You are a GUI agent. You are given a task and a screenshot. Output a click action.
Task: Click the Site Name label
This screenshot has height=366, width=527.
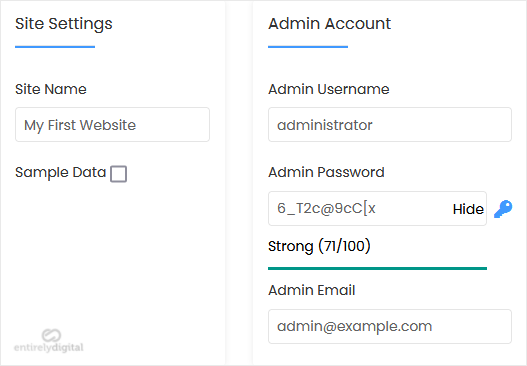click(51, 89)
